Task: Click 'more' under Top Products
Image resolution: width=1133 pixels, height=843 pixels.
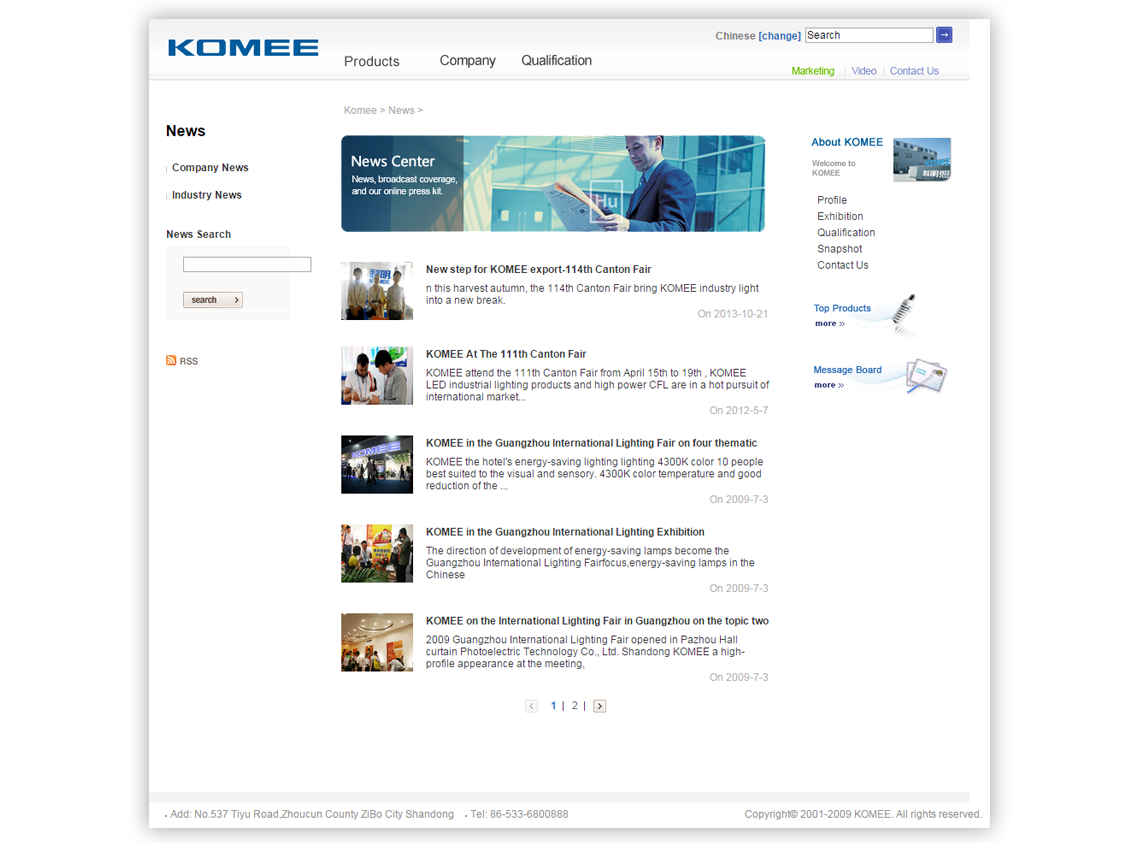Action: coord(830,324)
